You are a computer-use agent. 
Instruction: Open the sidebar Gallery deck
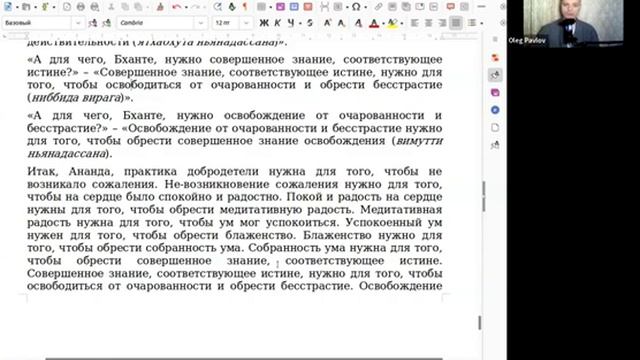pyautogui.click(x=495, y=93)
